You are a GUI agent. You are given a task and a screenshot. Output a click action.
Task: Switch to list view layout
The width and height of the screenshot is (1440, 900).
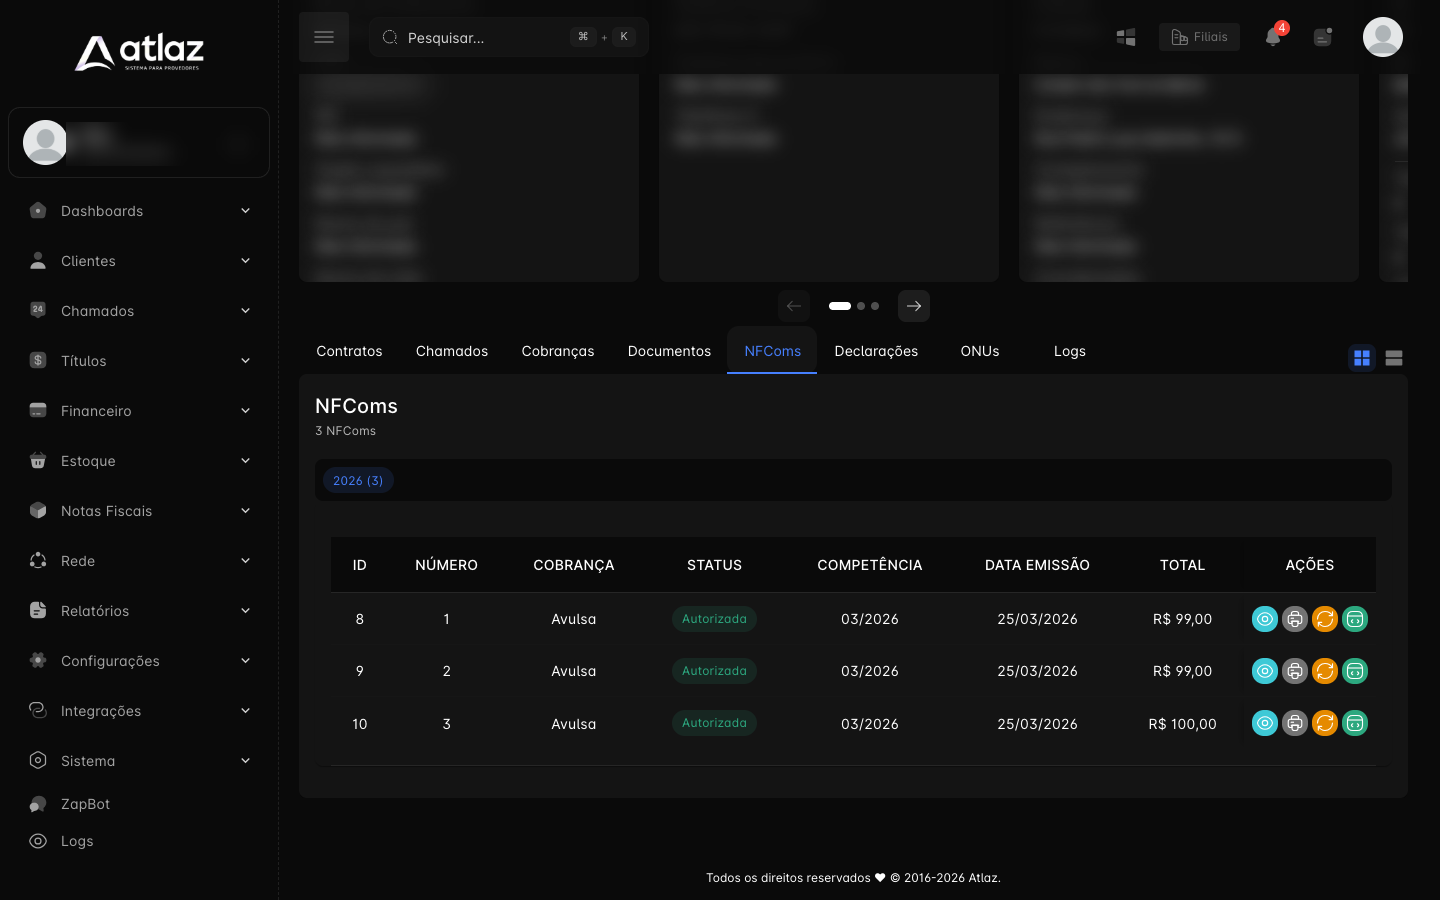click(1394, 358)
